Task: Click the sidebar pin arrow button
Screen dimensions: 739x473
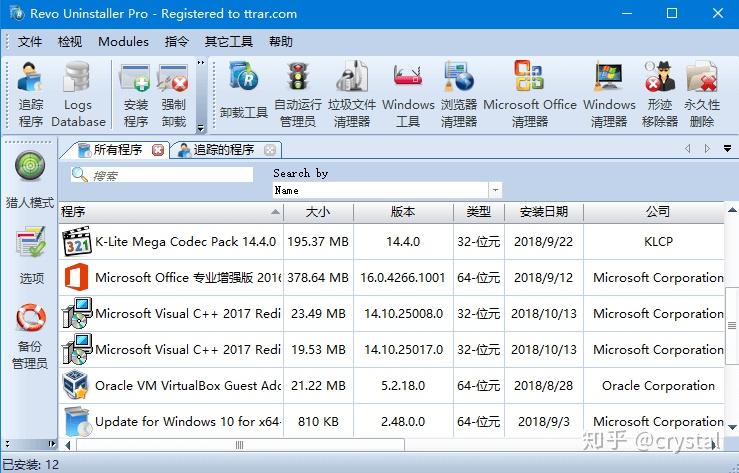Action: pos(52,444)
